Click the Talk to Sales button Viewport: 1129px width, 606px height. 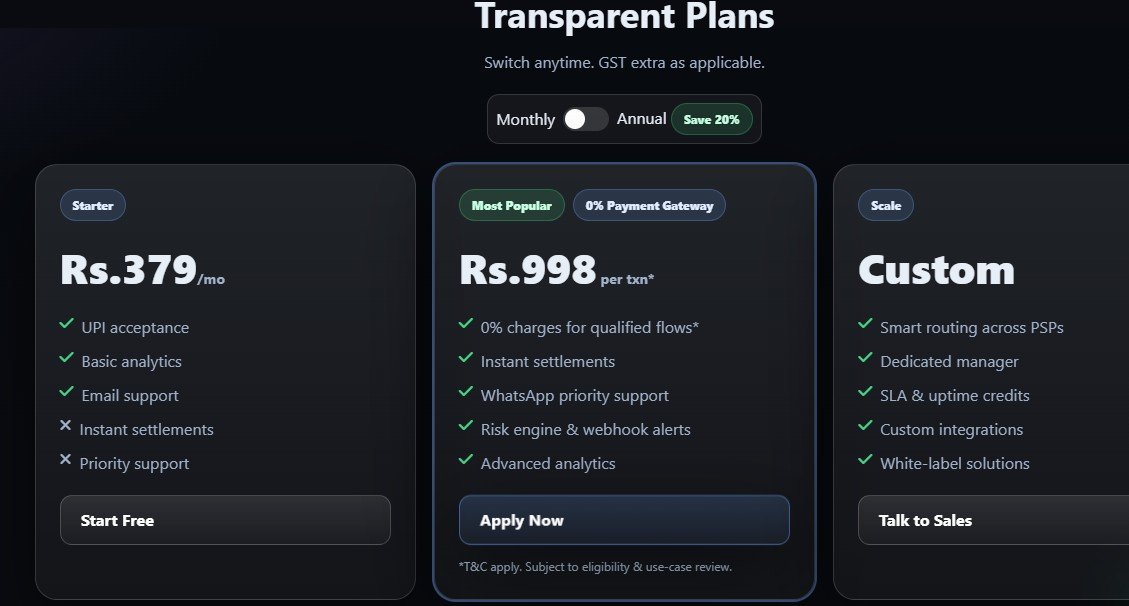pos(992,520)
